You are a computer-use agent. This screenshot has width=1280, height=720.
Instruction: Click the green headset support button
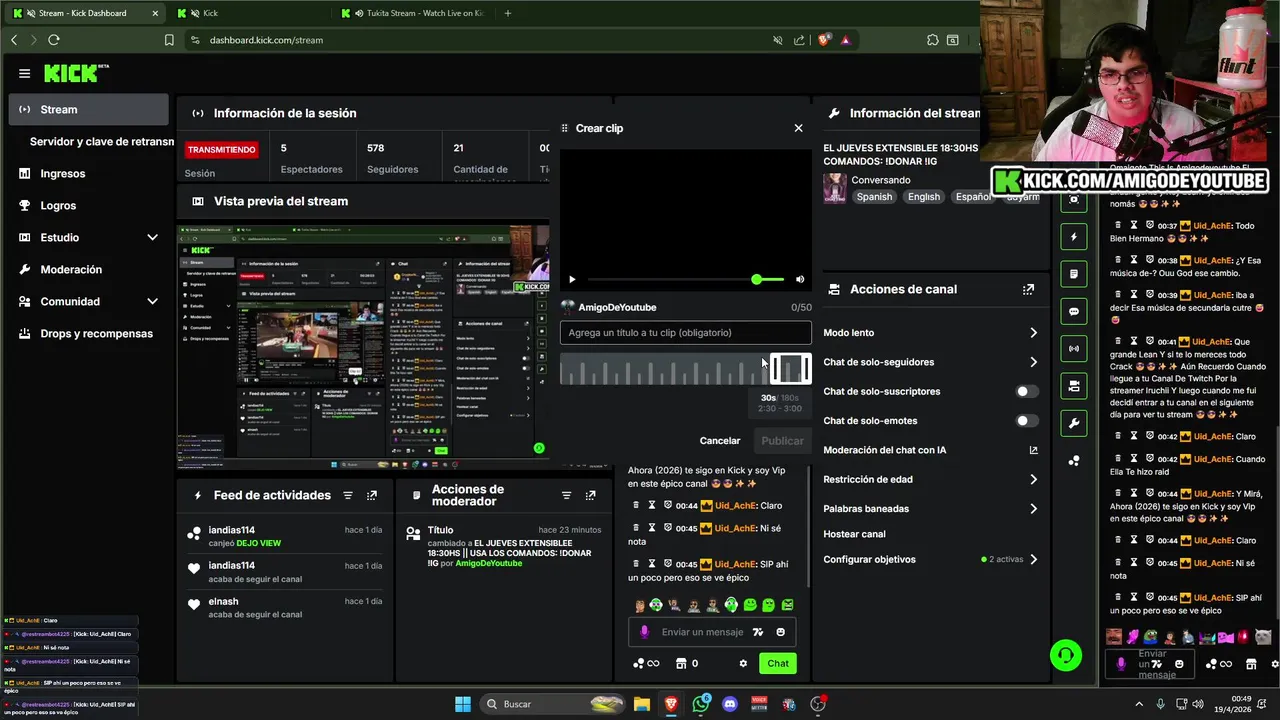[1066, 656]
